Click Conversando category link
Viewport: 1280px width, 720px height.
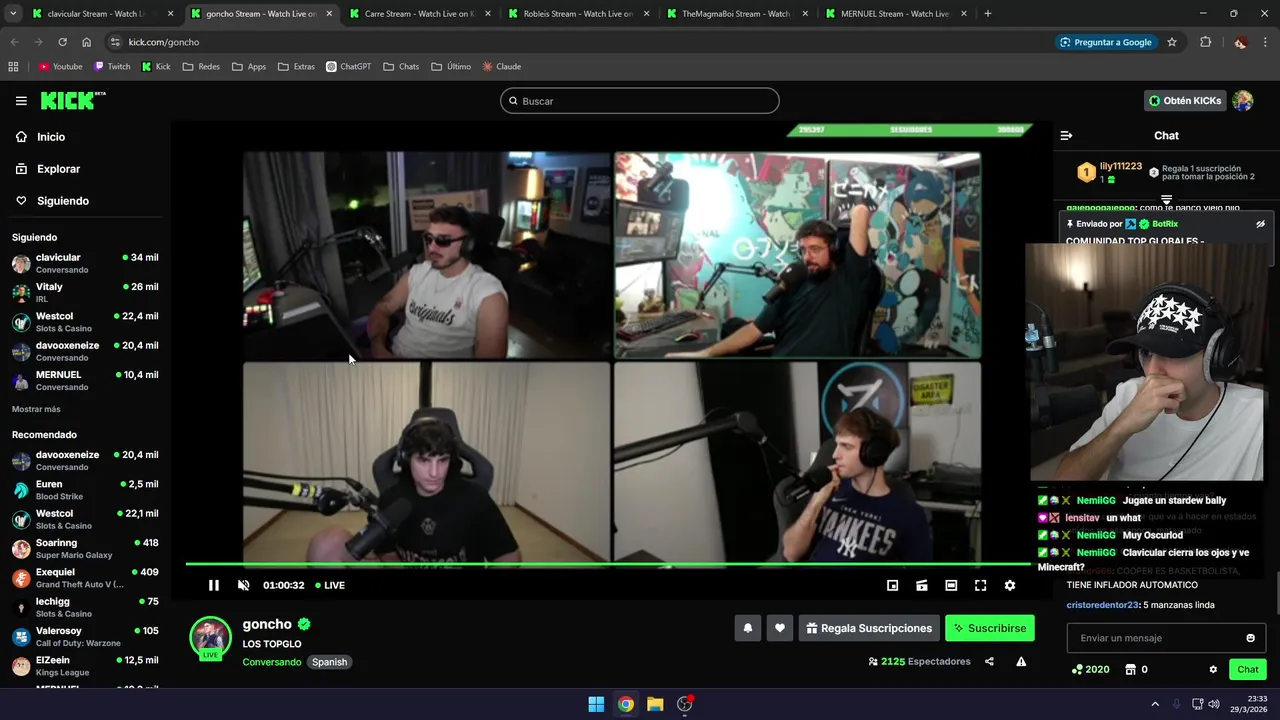coord(271,662)
